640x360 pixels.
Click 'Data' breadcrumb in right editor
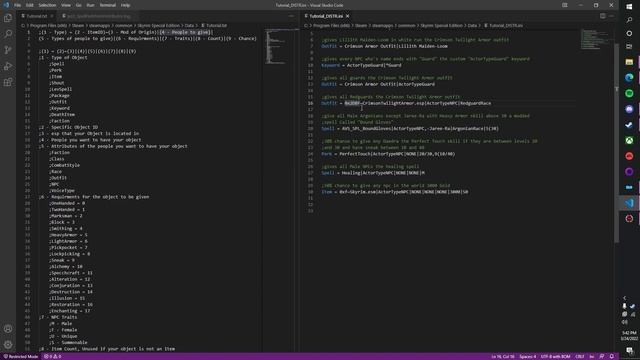click(x=472, y=25)
